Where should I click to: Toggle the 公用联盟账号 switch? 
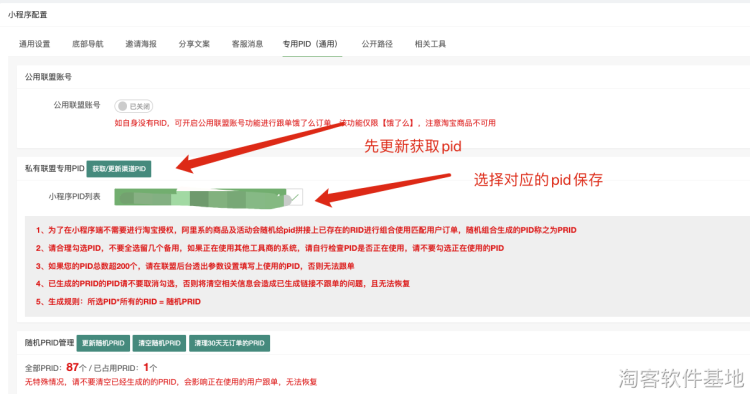point(133,106)
